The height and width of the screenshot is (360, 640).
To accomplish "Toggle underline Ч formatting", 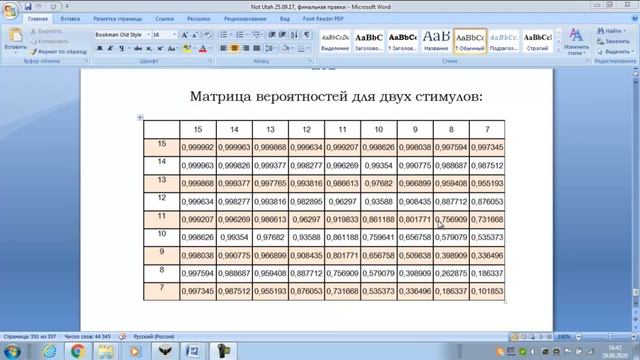I will coord(121,49).
